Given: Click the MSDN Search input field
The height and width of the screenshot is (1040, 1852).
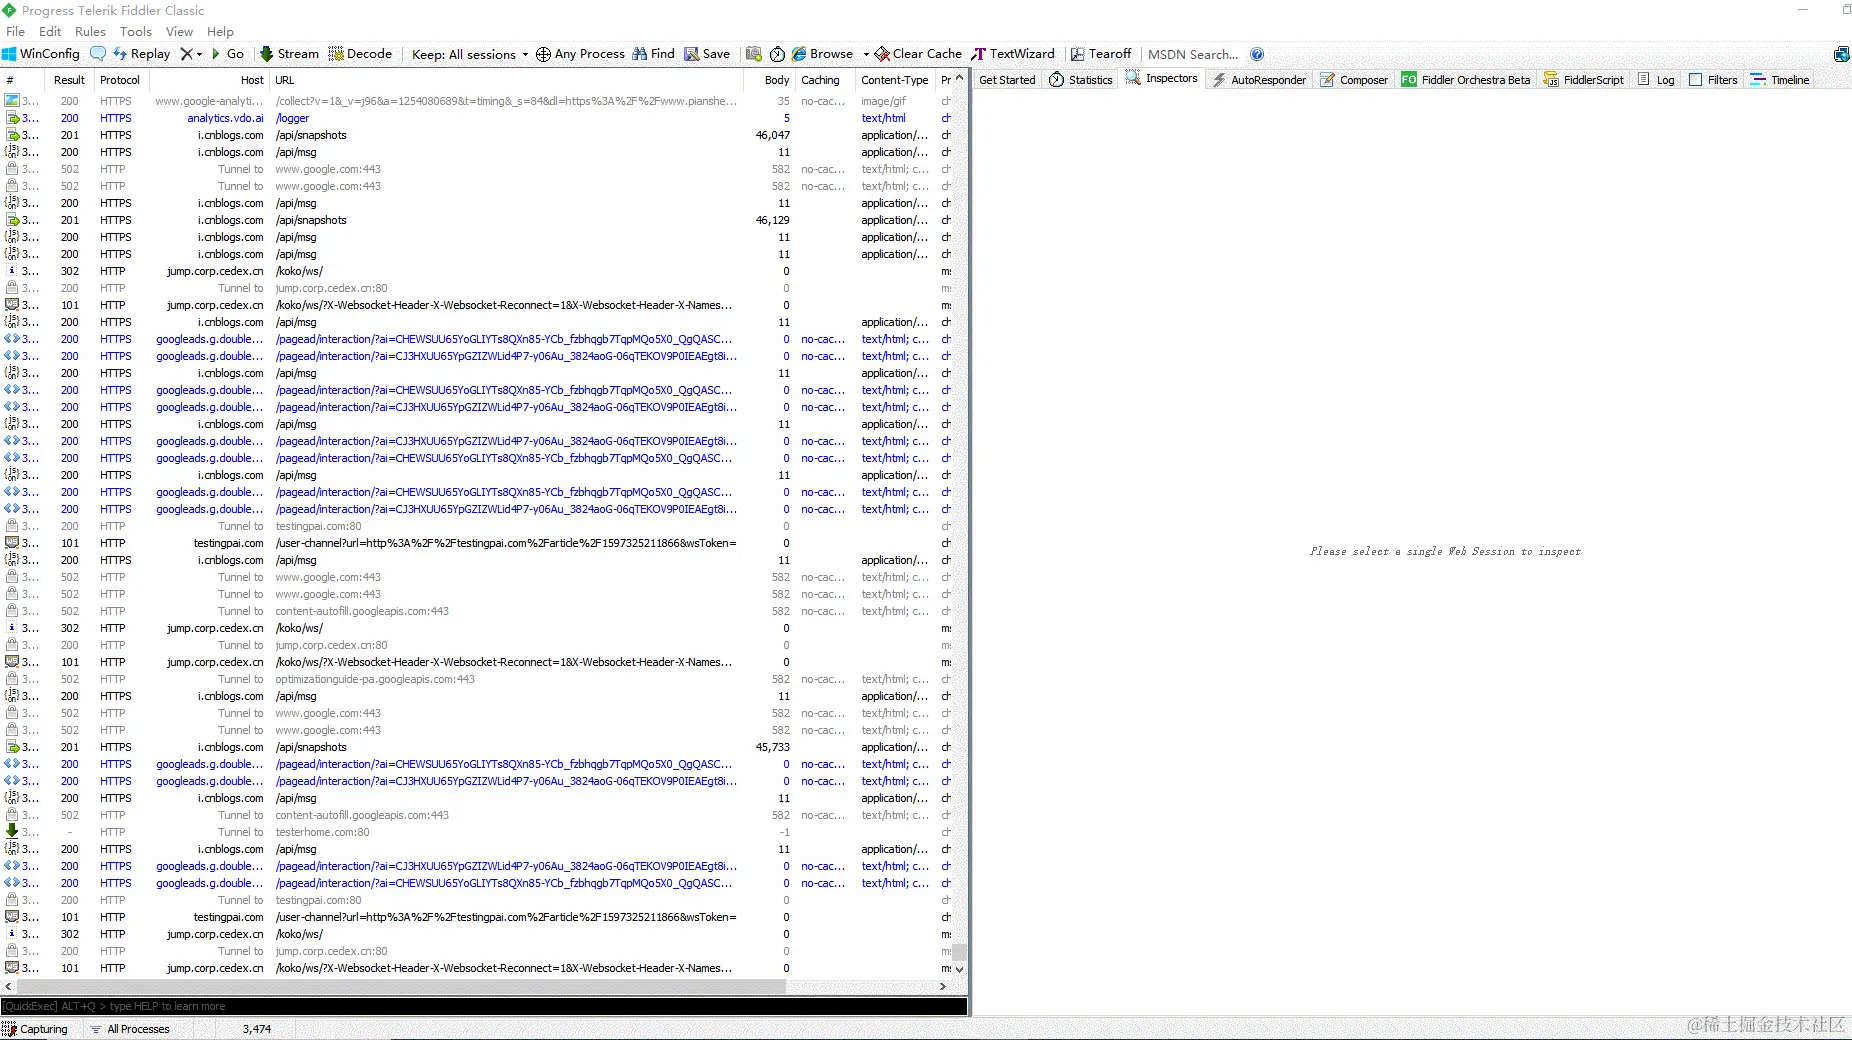Looking at the screenshot, I should pyautogui.click(x=1193, y=54).
